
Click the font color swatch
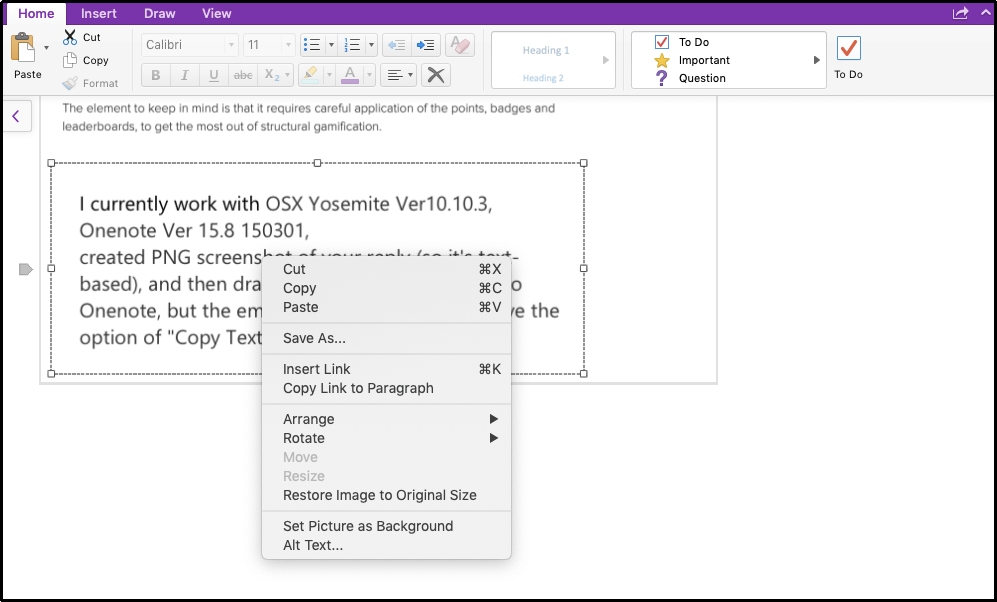pyautogui.click(x=352, y=74)
